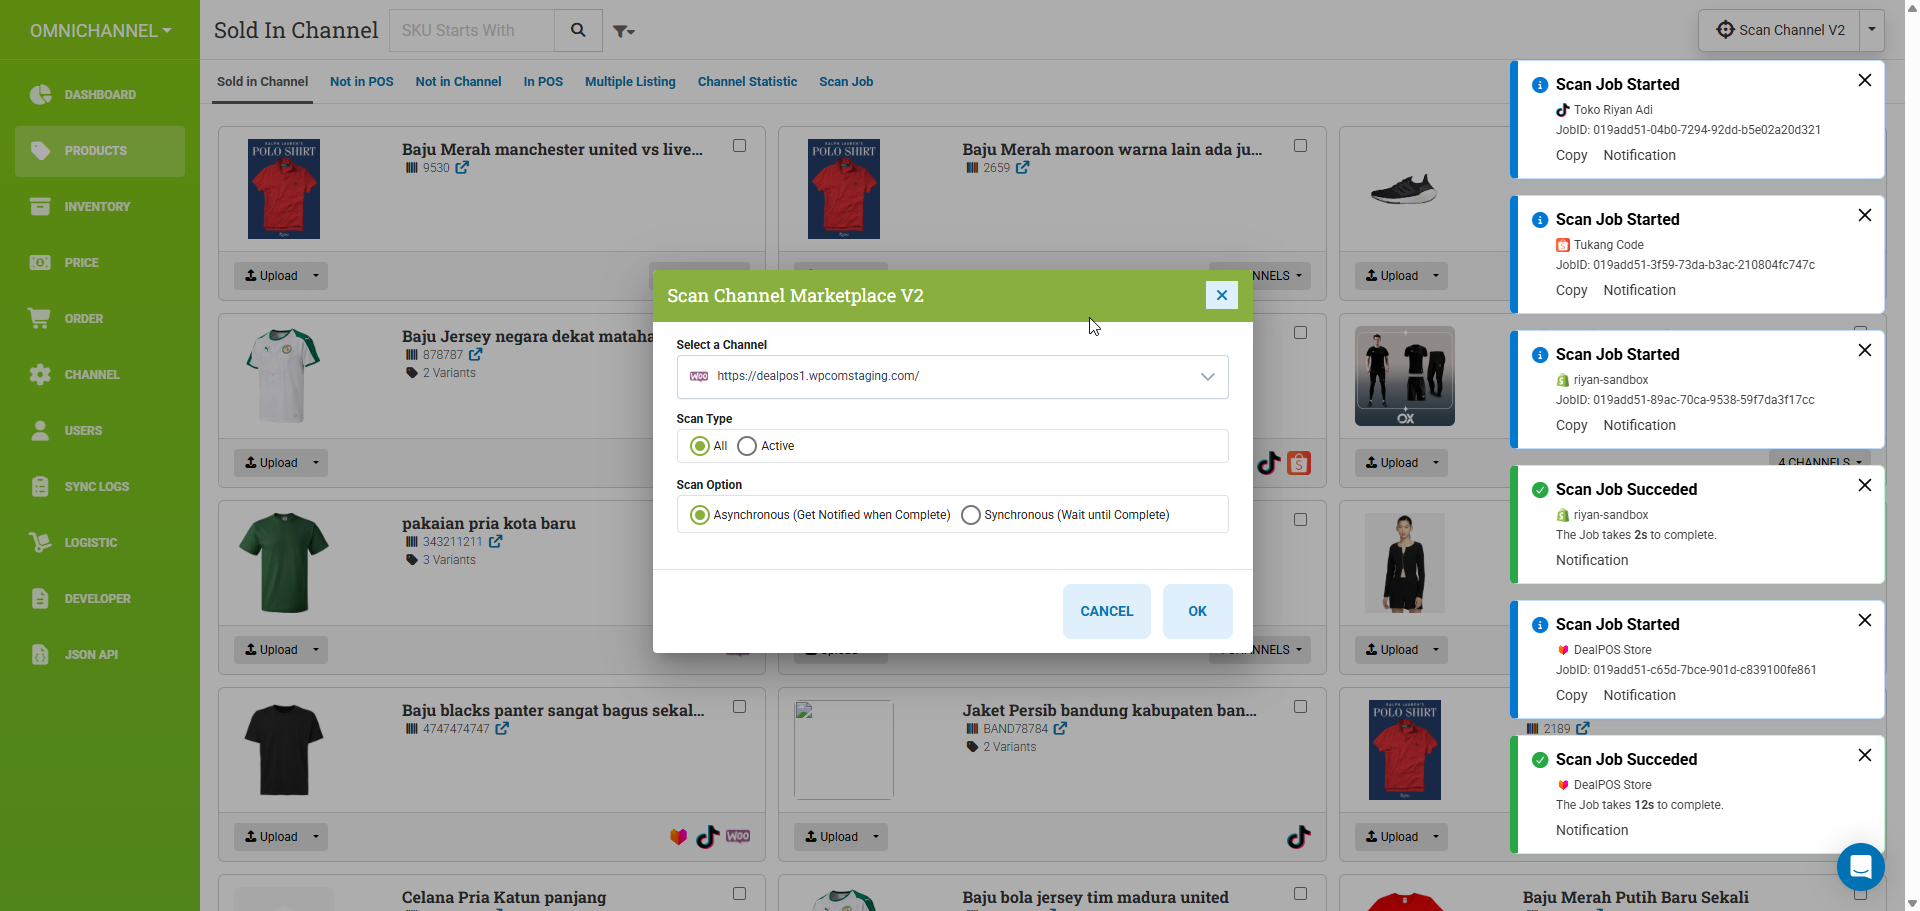
Task: Cancel the scan dialog
Action: coord(1106,611)
